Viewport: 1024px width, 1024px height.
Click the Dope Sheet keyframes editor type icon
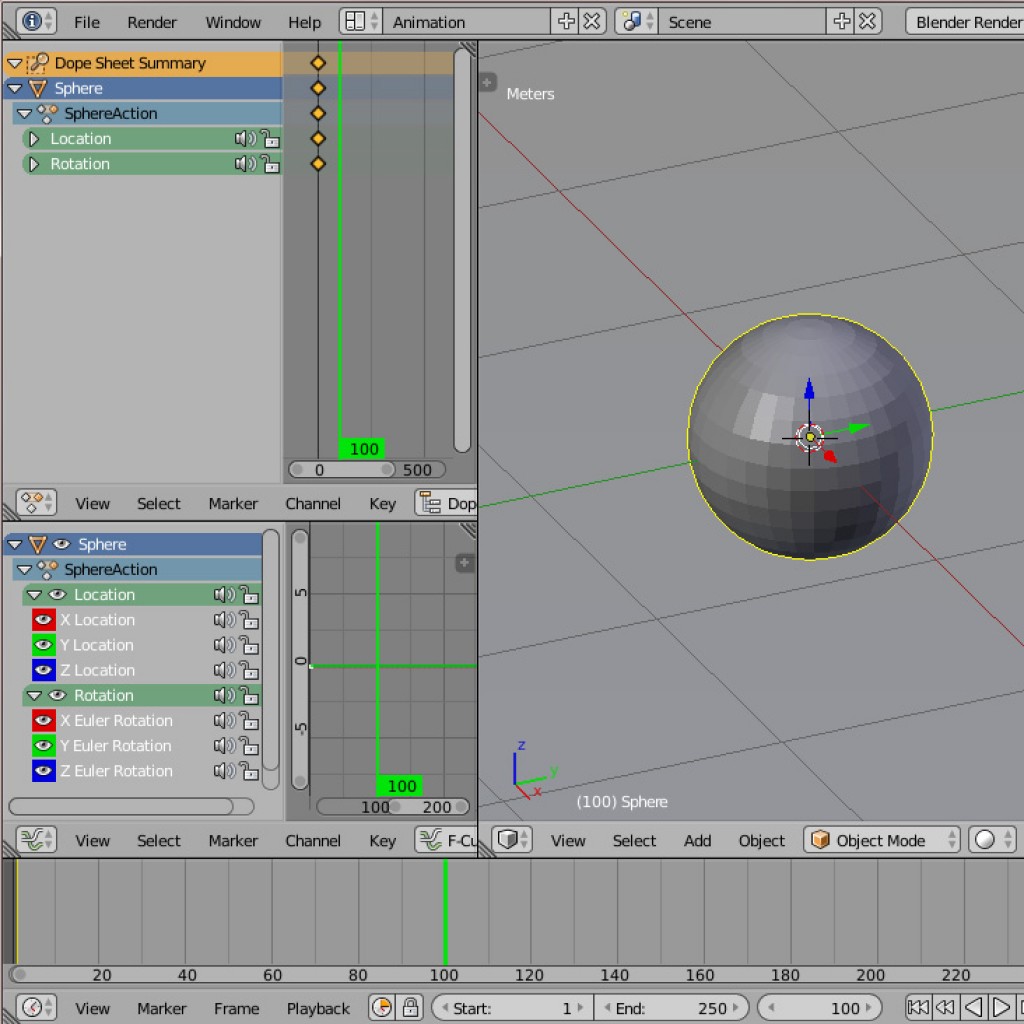pos(30,503)
